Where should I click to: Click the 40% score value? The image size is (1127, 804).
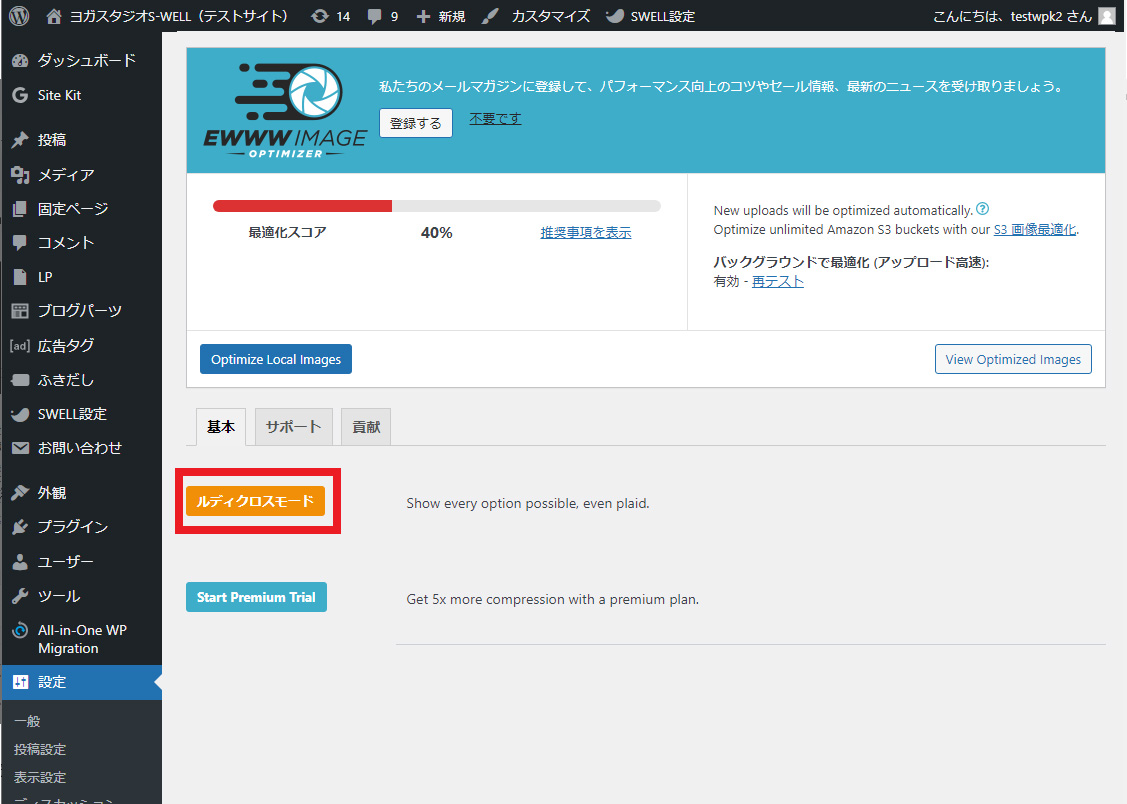tap(436, 233)
